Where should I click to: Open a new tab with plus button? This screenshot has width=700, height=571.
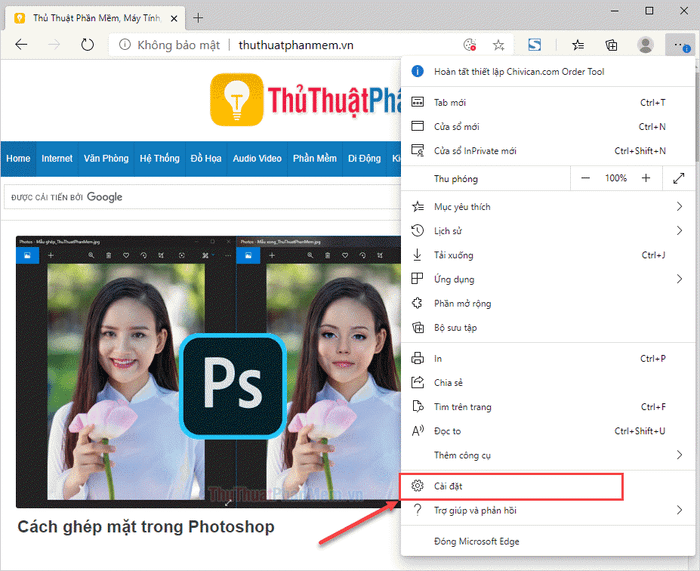198,18
